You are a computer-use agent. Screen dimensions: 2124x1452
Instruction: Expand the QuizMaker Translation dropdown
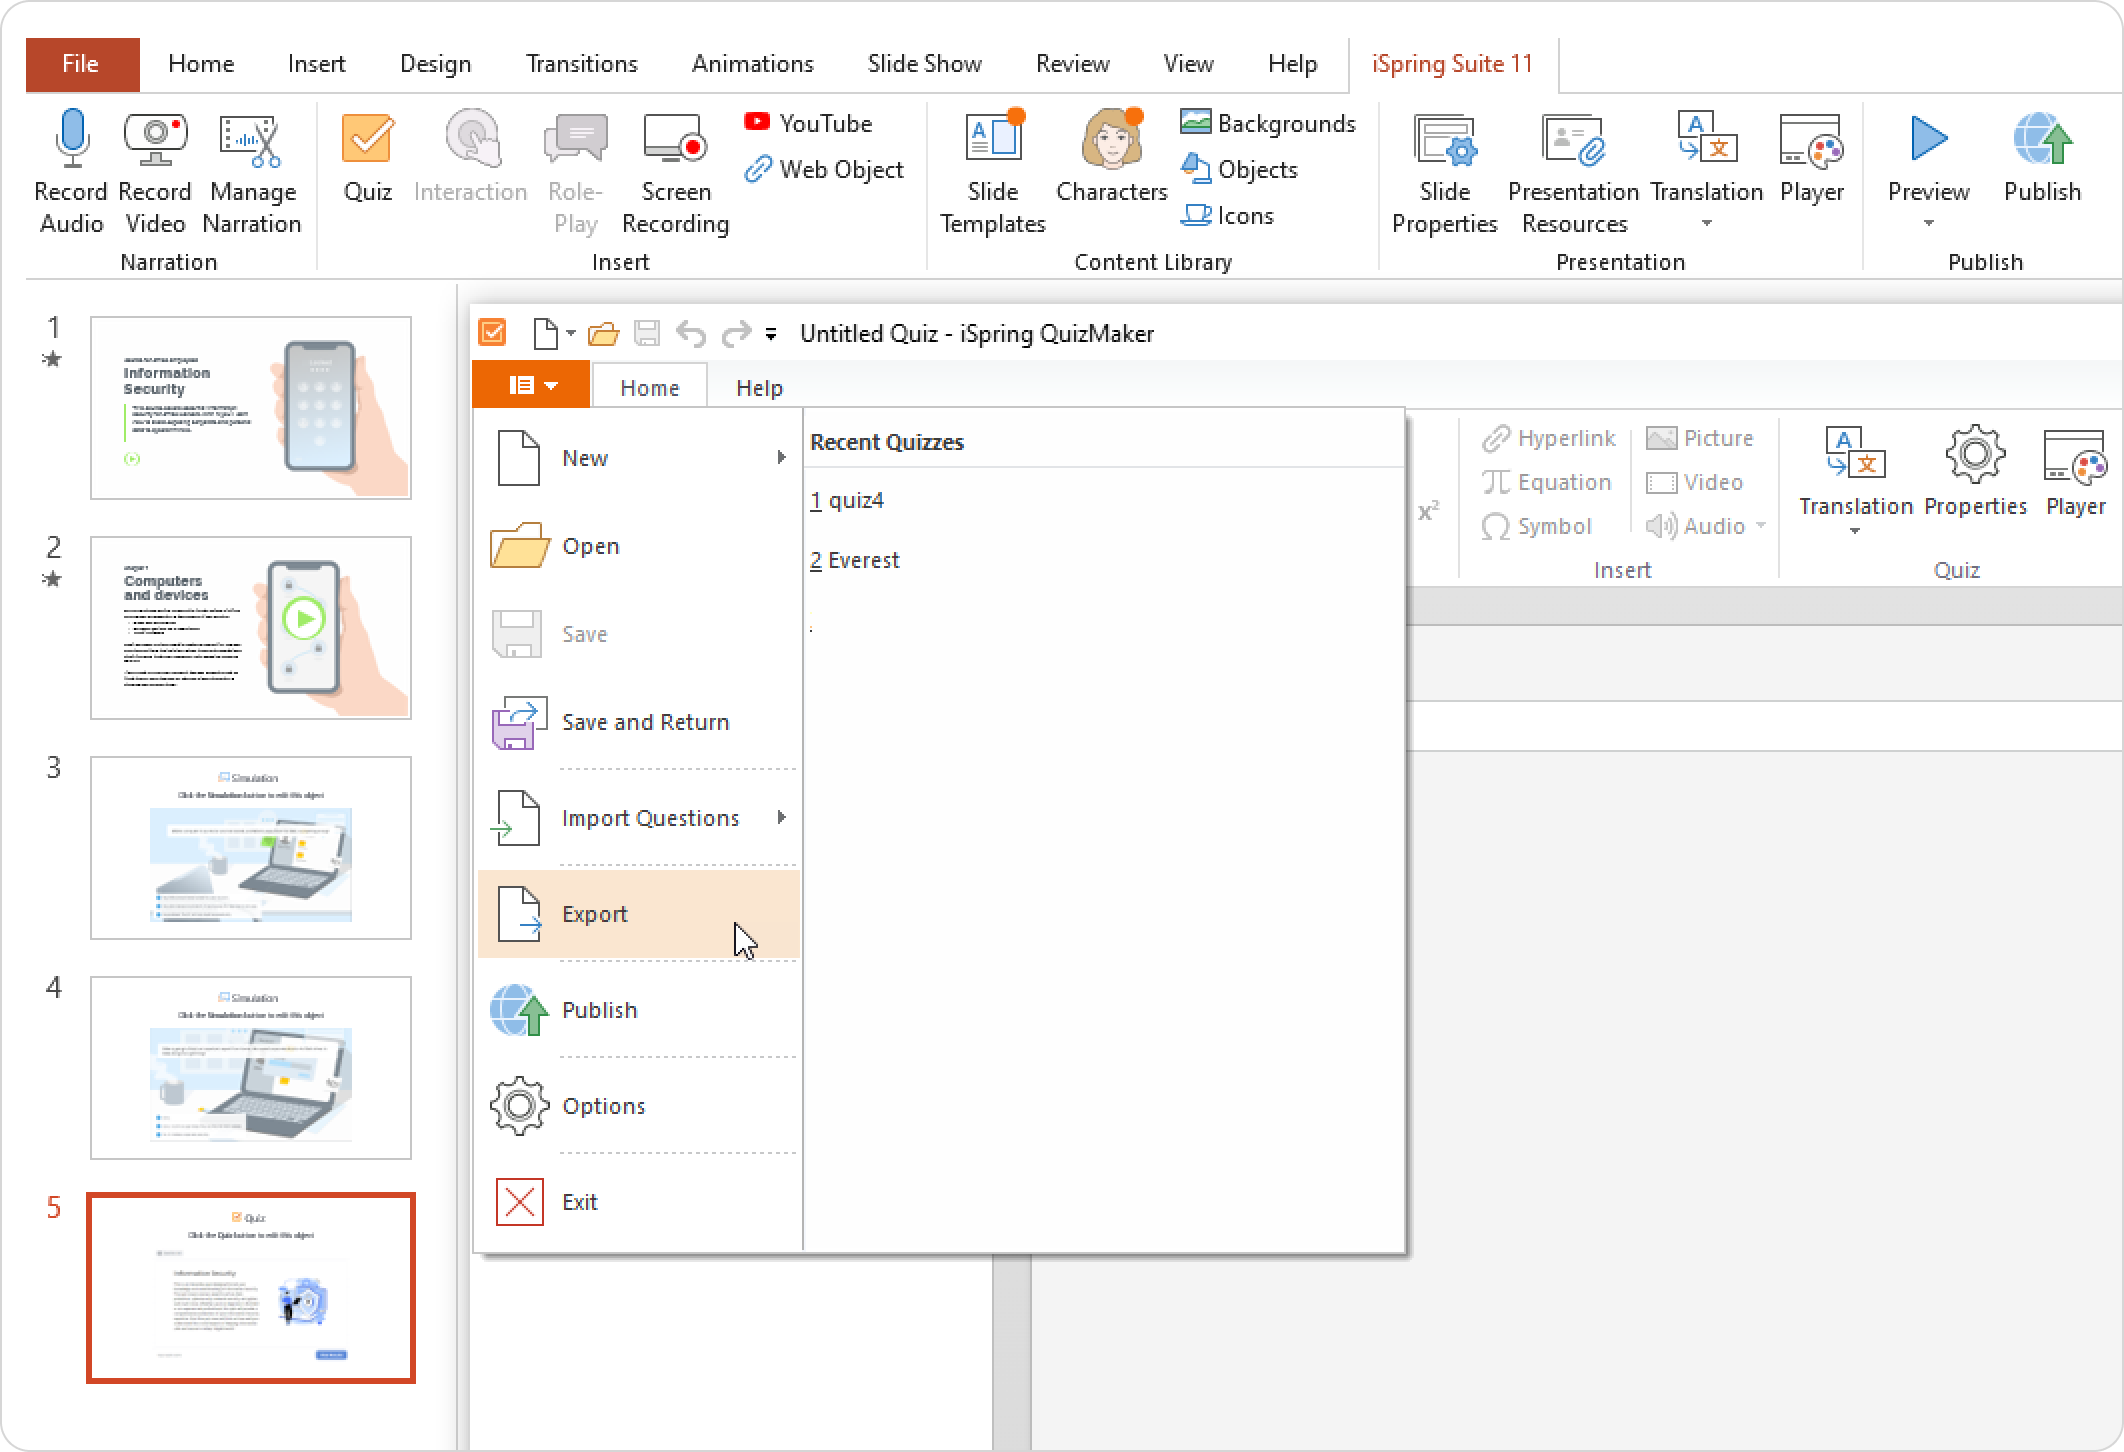pyautogui.click(x=1854, y=531)
